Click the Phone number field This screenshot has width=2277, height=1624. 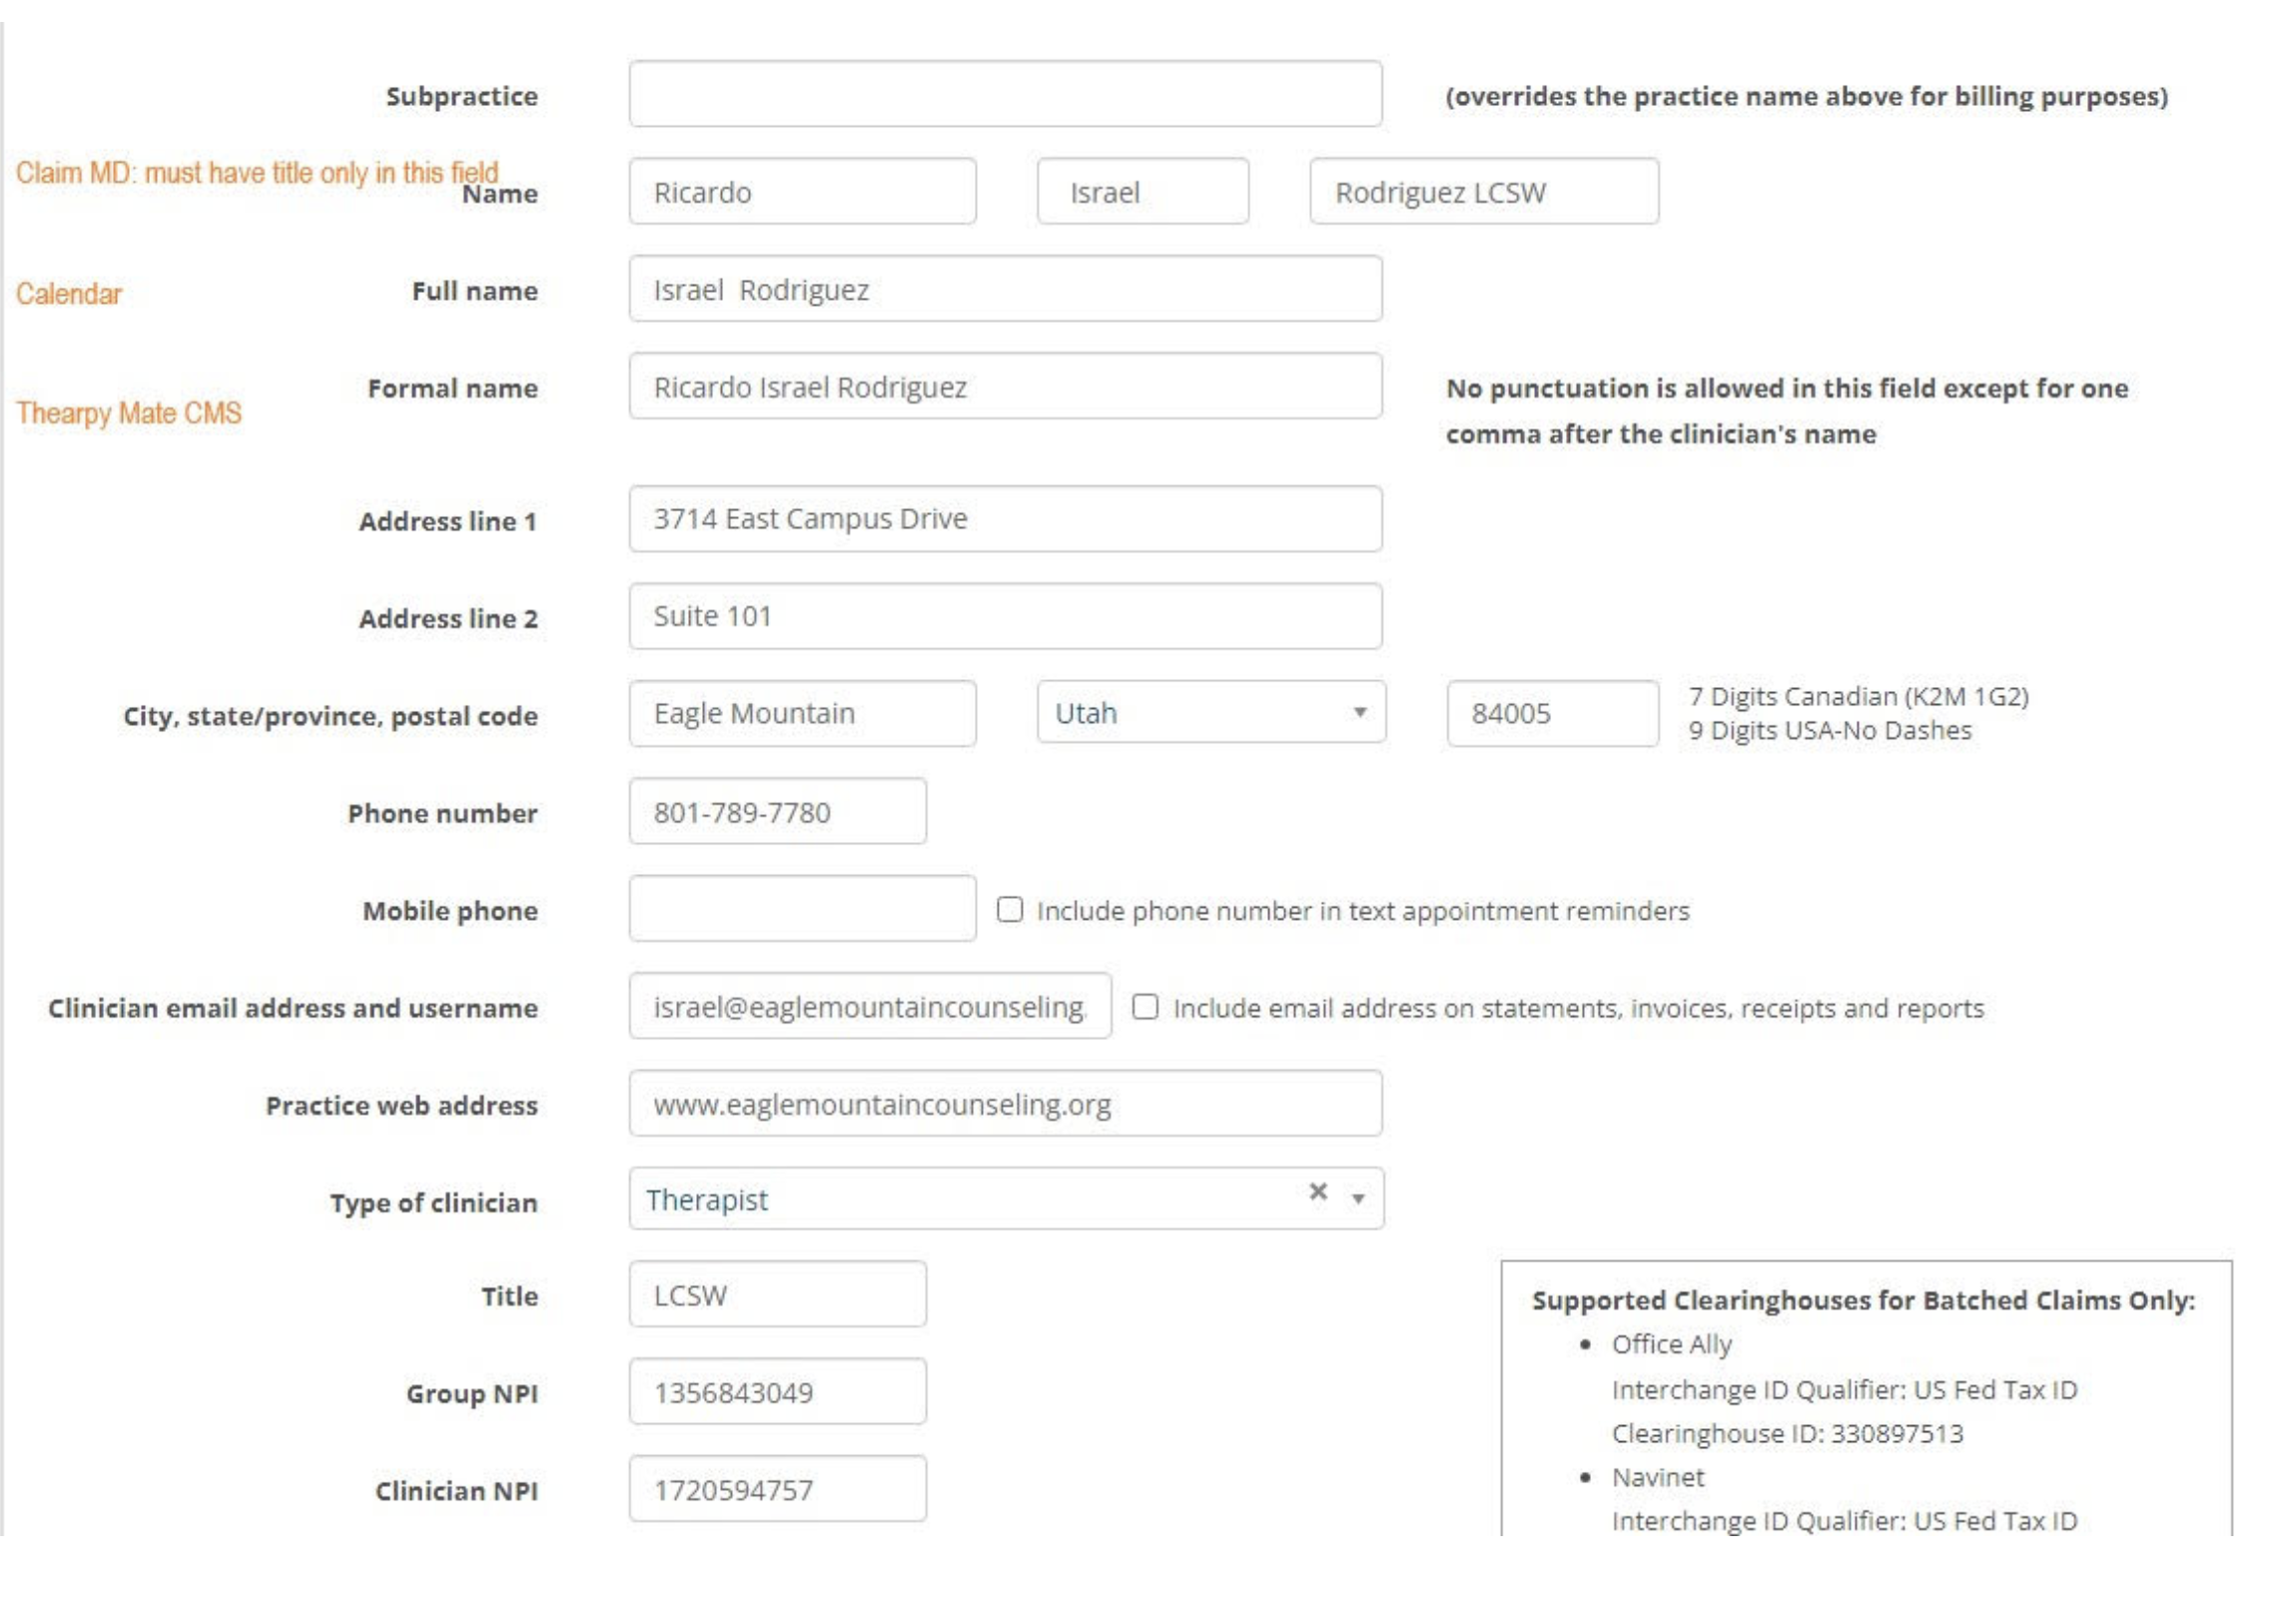[x=777, y=811]
